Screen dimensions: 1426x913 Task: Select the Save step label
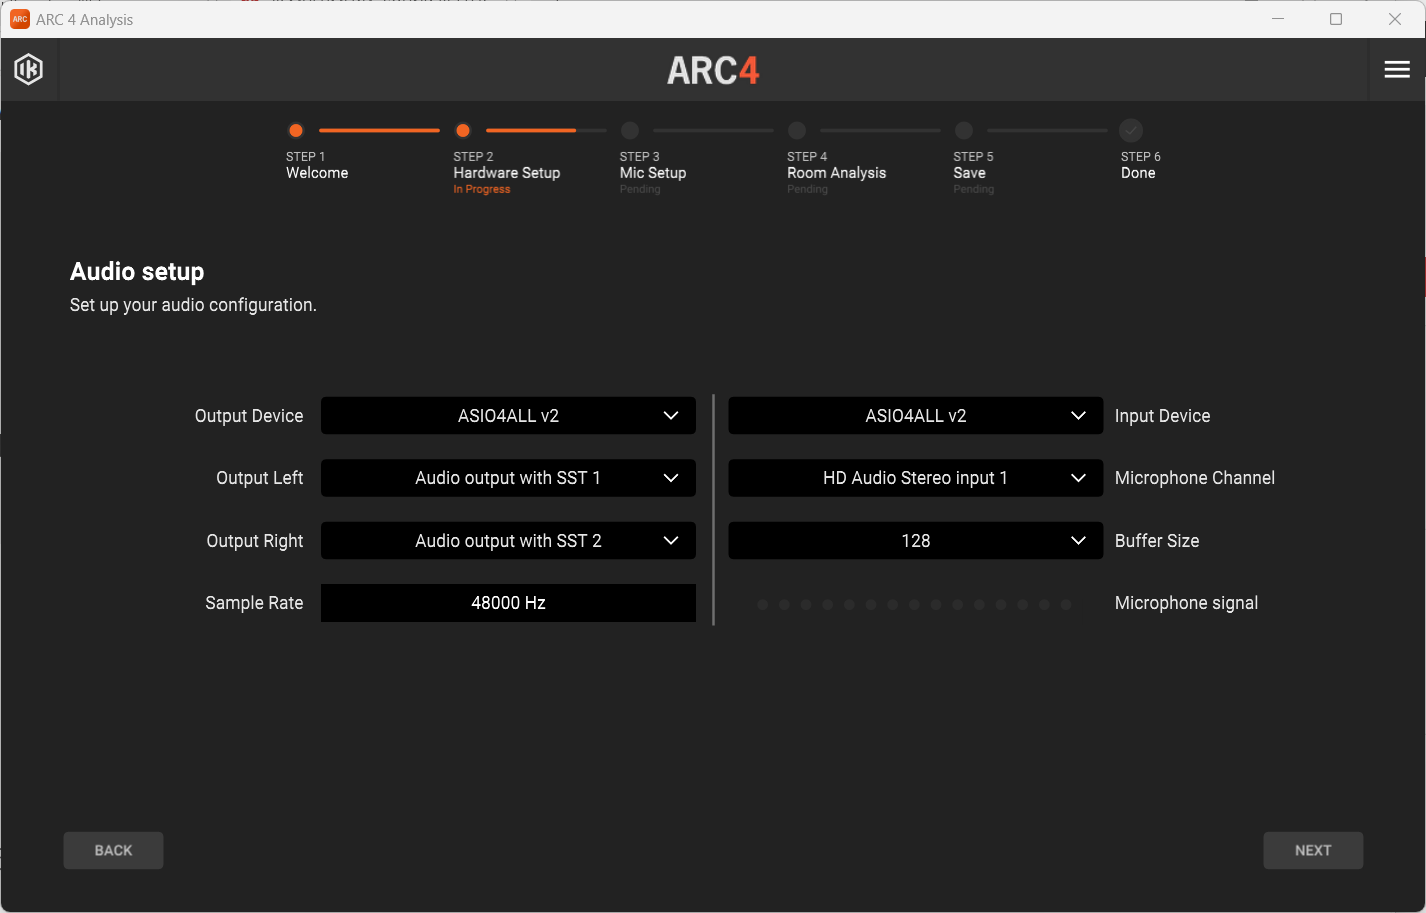tap(970, 173)
